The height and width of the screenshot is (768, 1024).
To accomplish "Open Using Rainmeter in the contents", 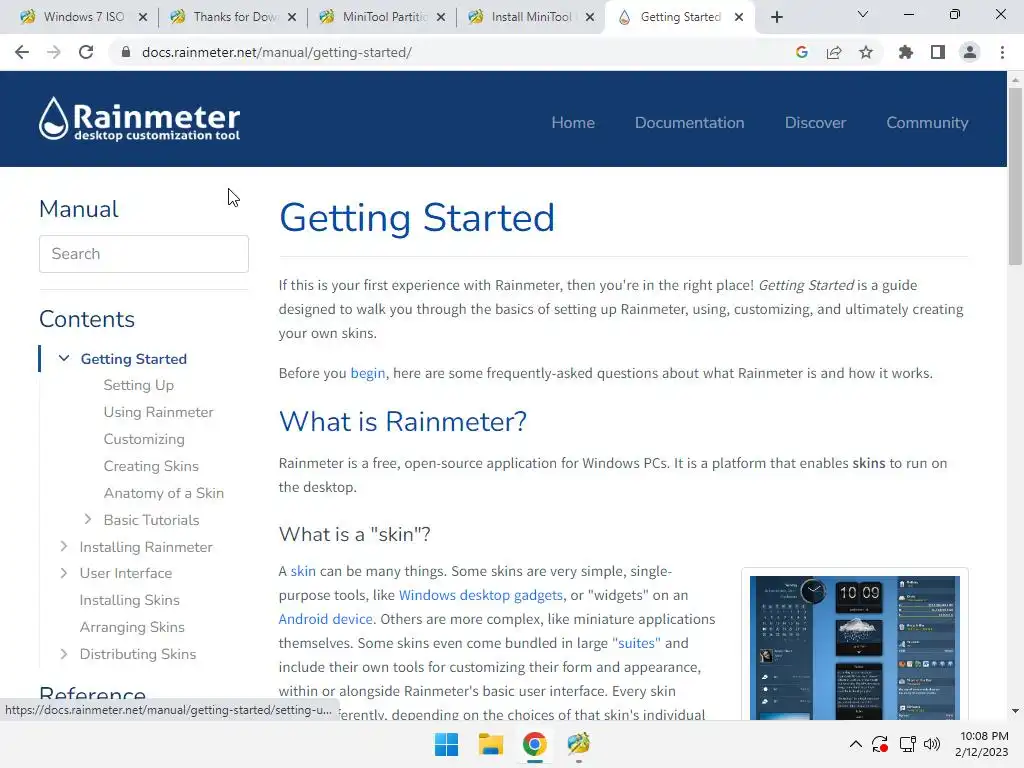I will [159, 412].
